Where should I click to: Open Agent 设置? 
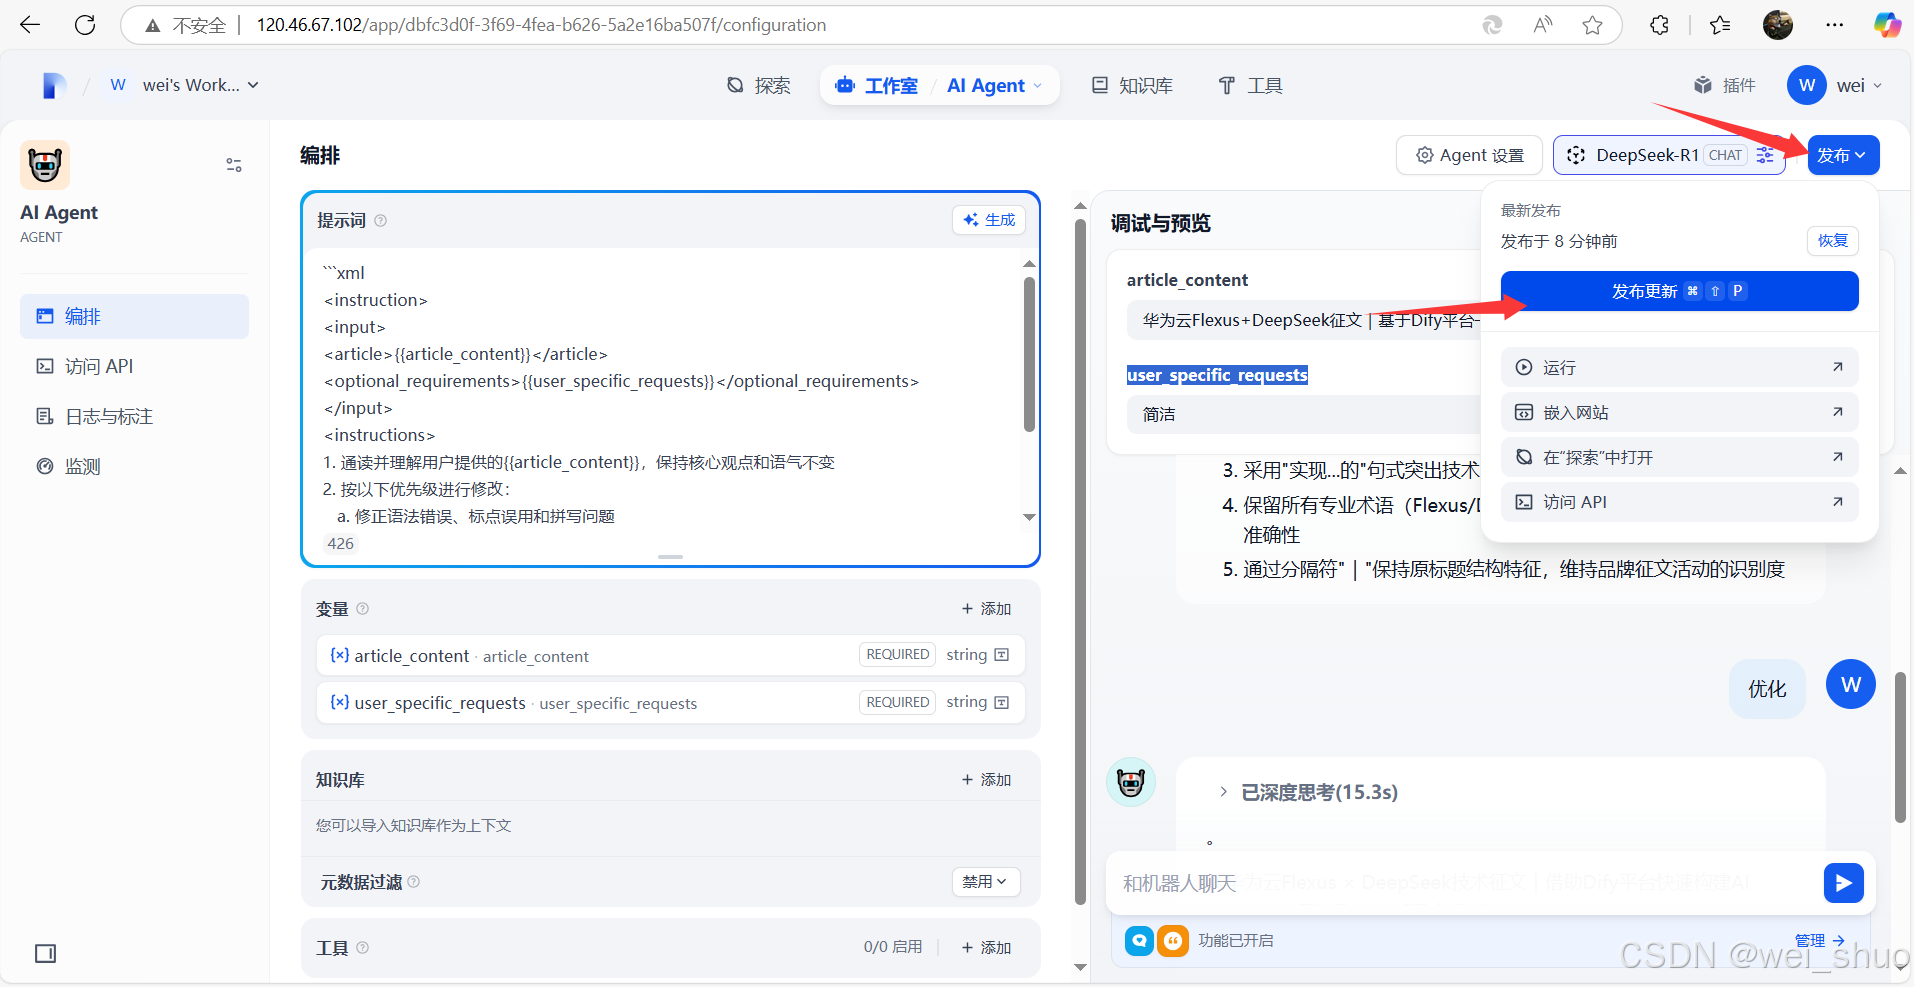(1469, 155)
